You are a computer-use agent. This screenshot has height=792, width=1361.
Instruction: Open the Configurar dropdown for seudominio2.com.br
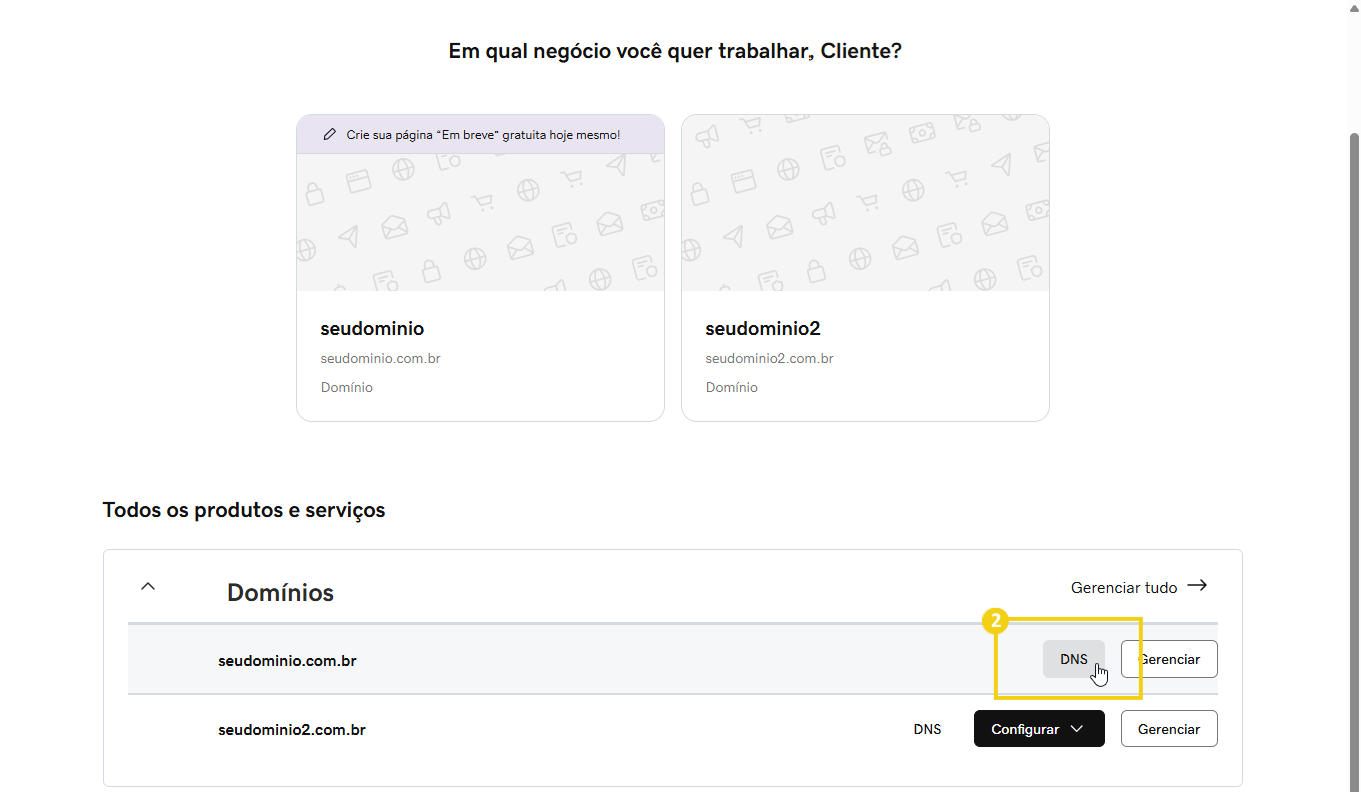click(x=1039, y=728)
